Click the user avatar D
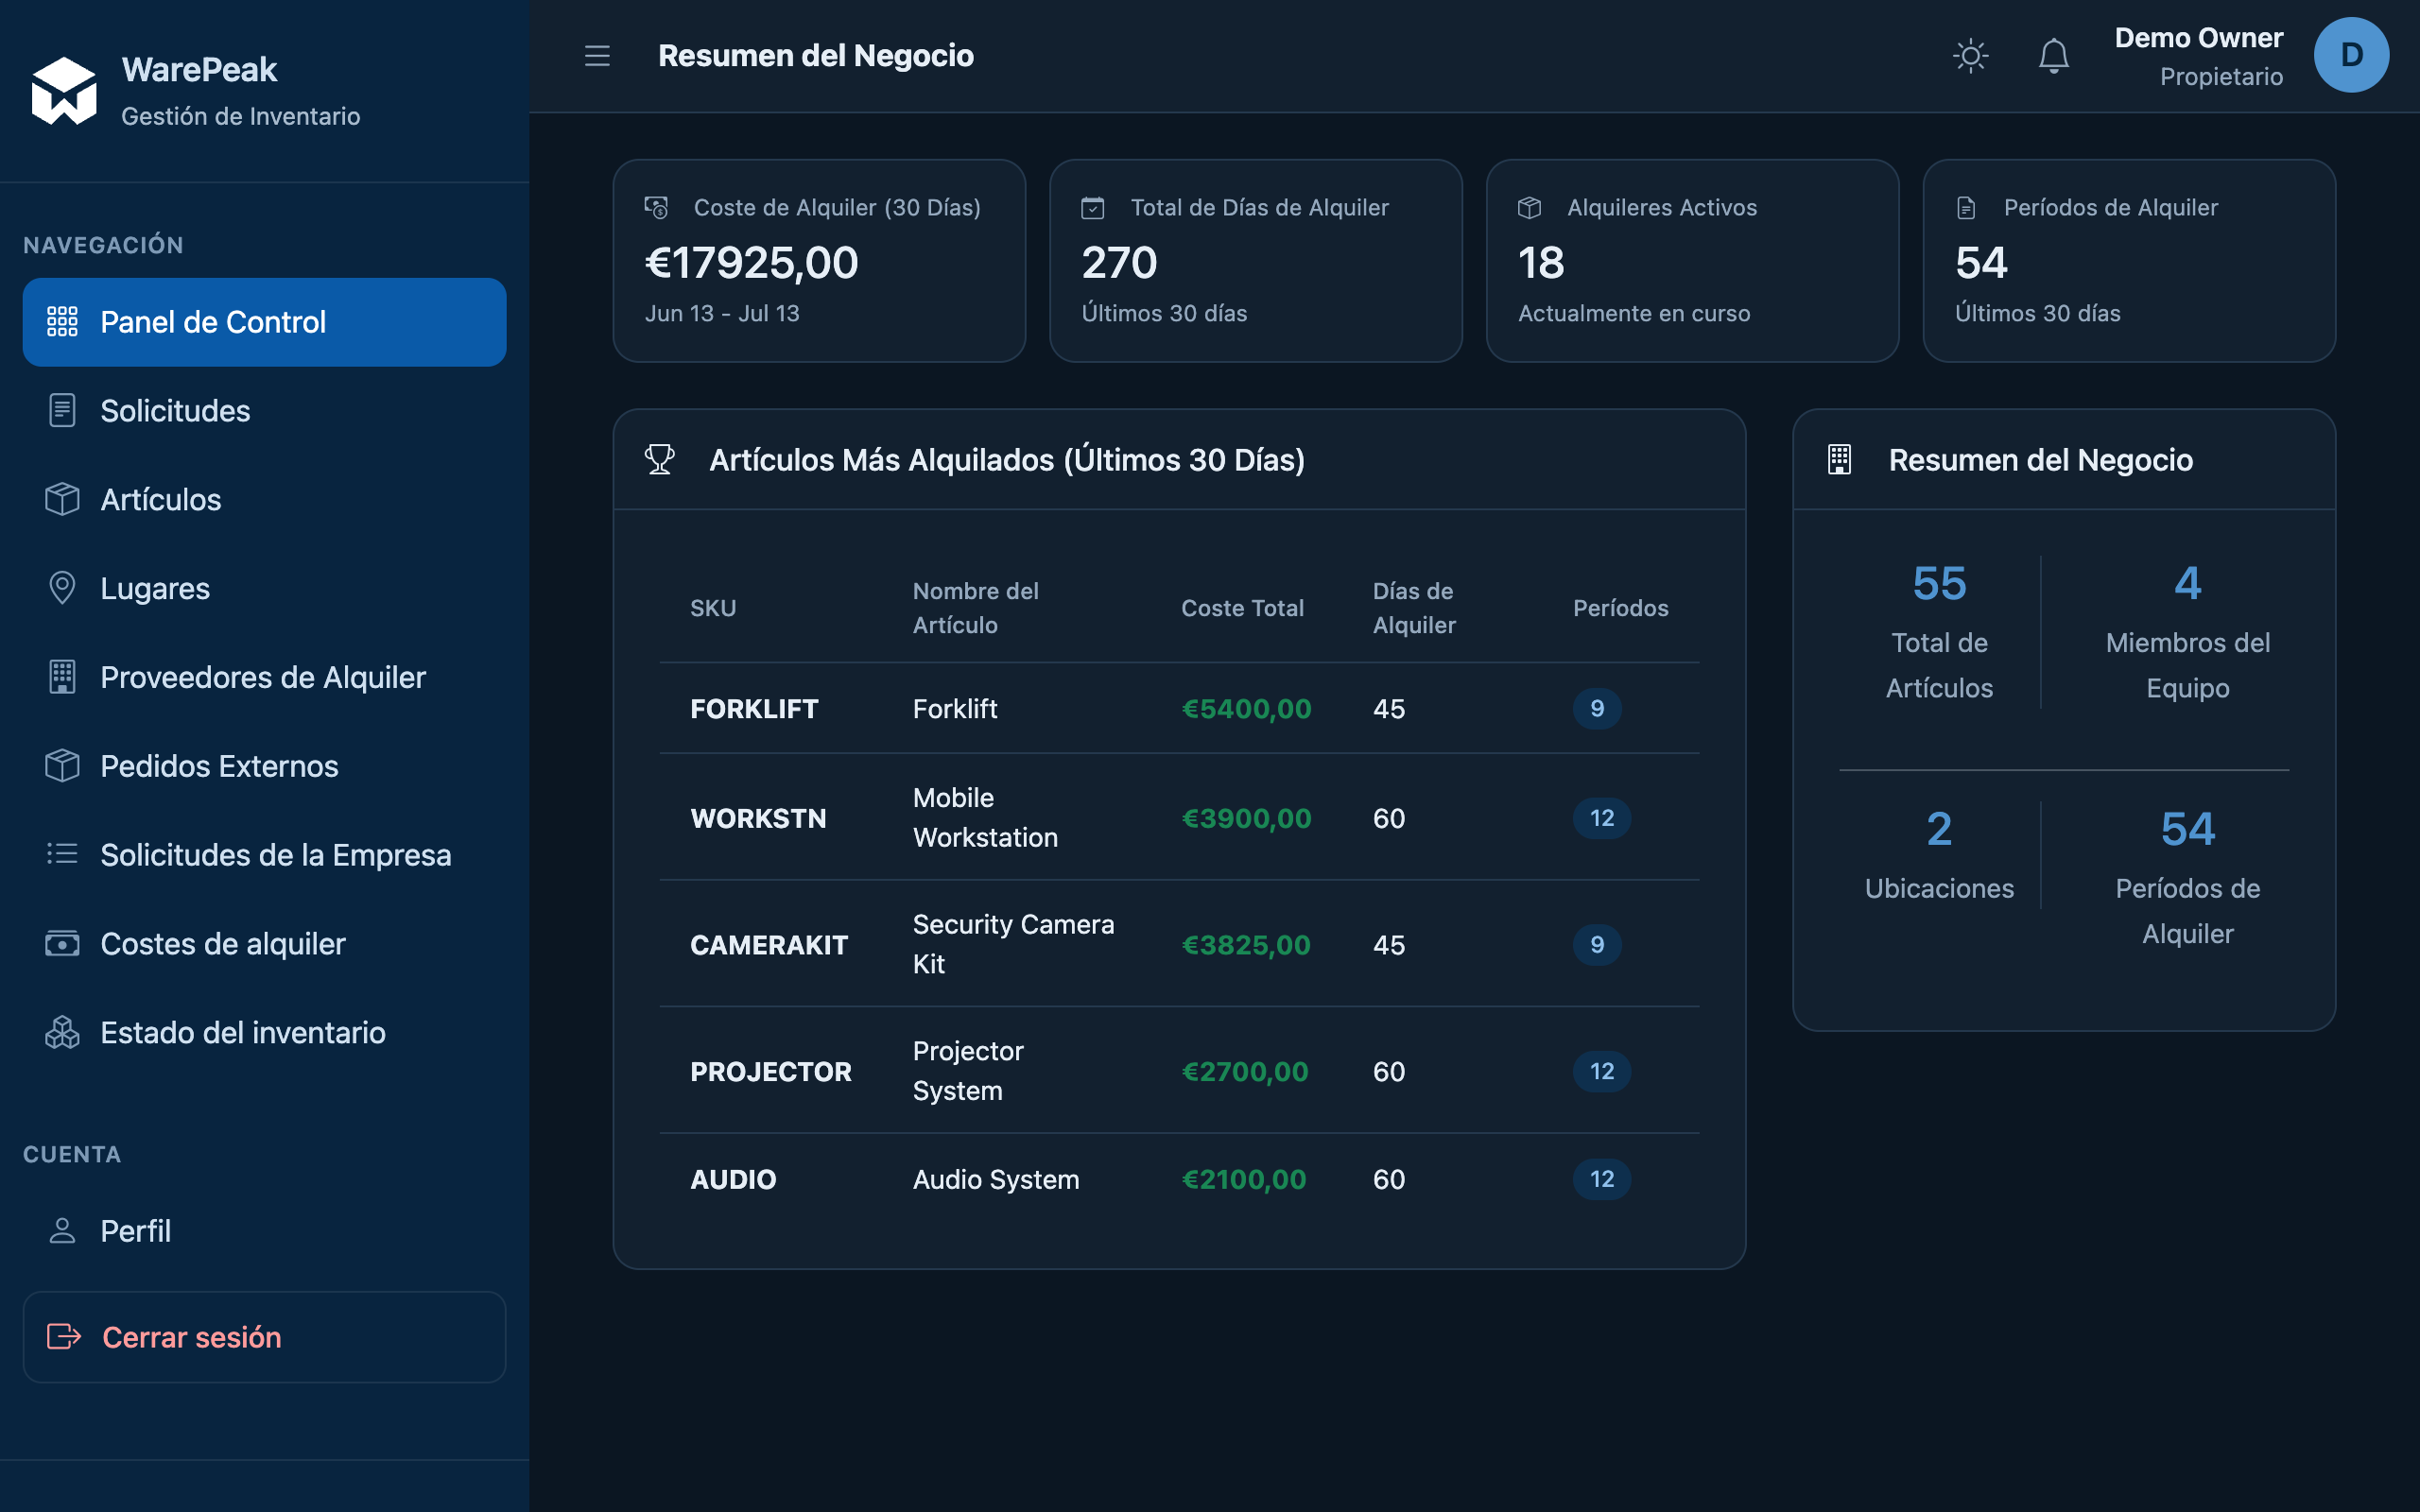 pyautogui.click(x=2351, y=56)
